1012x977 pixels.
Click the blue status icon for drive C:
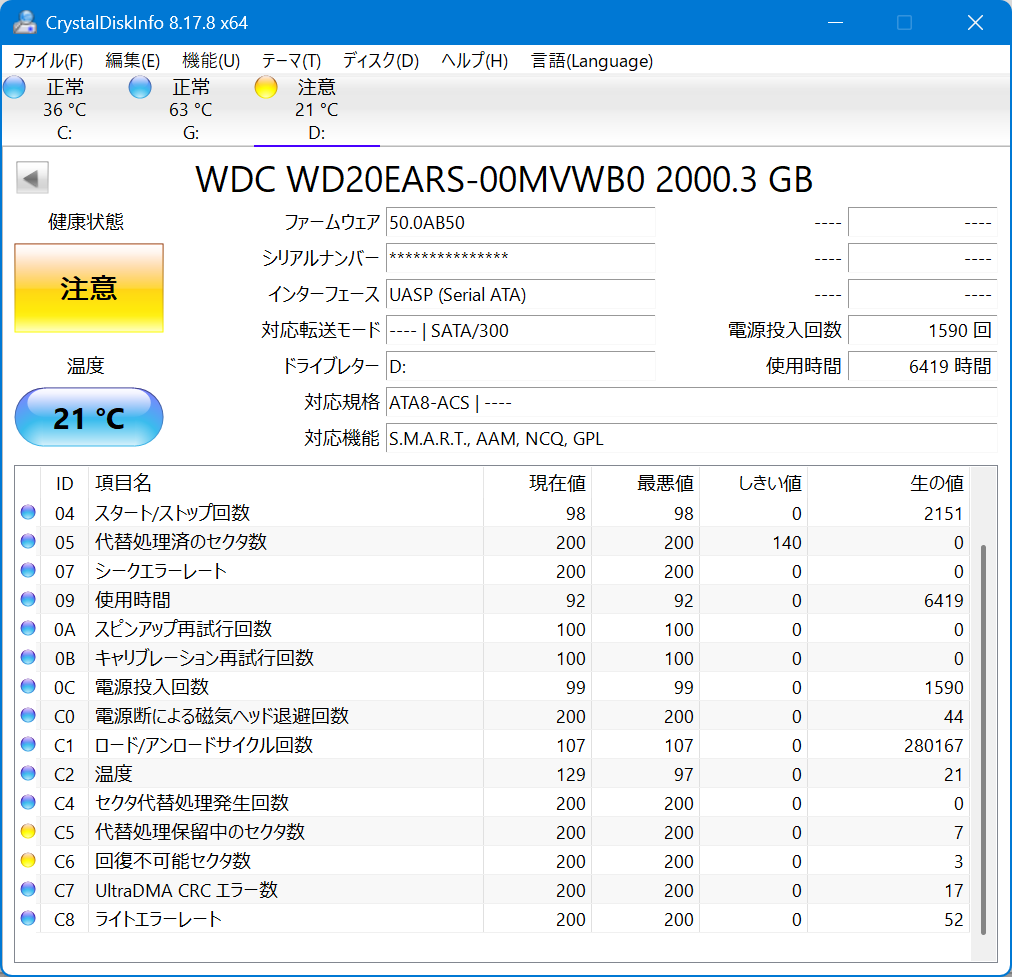14,88
